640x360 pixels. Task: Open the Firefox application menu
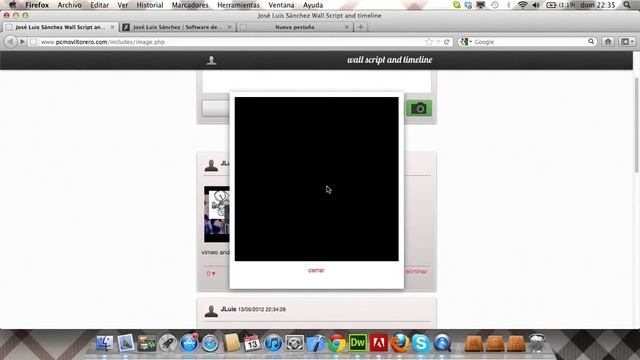pos(37,5)
